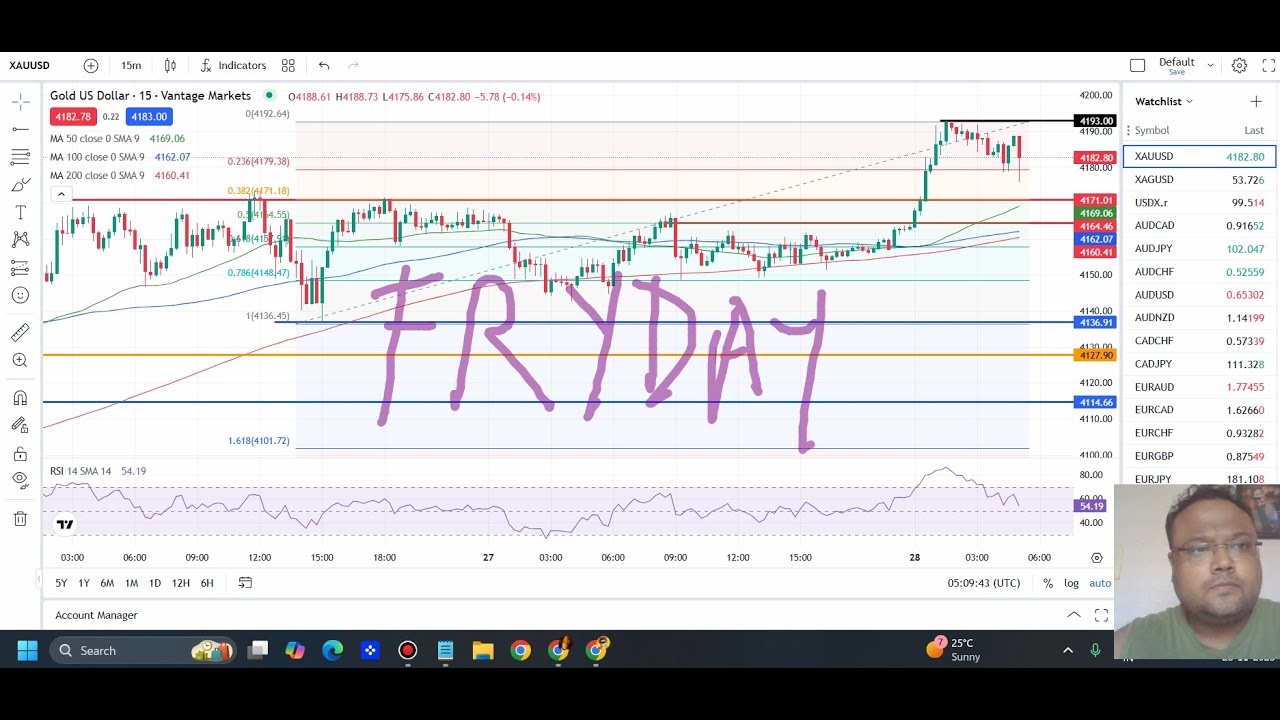Select the 5Y time range tab

click(x=61, y=583)
